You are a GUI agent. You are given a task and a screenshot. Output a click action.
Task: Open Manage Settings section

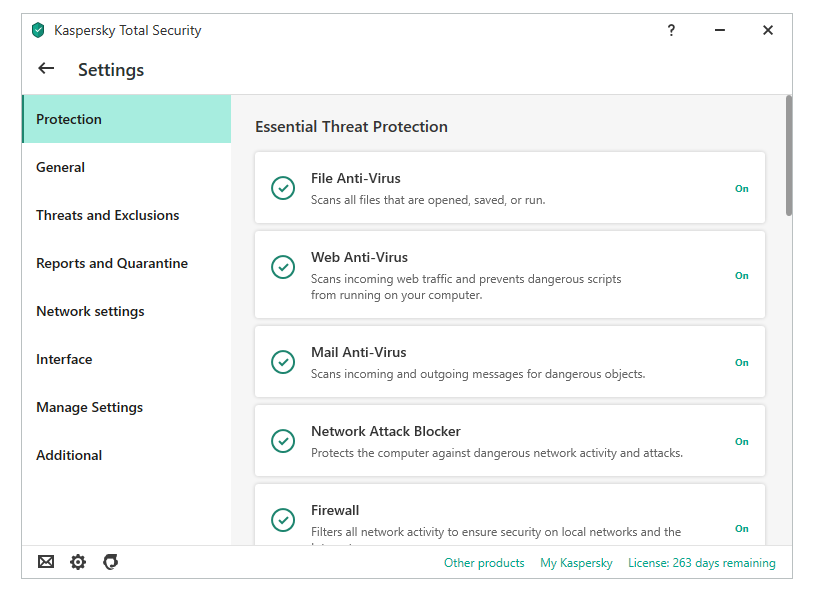pyautogui.click(x=127, y=407)
